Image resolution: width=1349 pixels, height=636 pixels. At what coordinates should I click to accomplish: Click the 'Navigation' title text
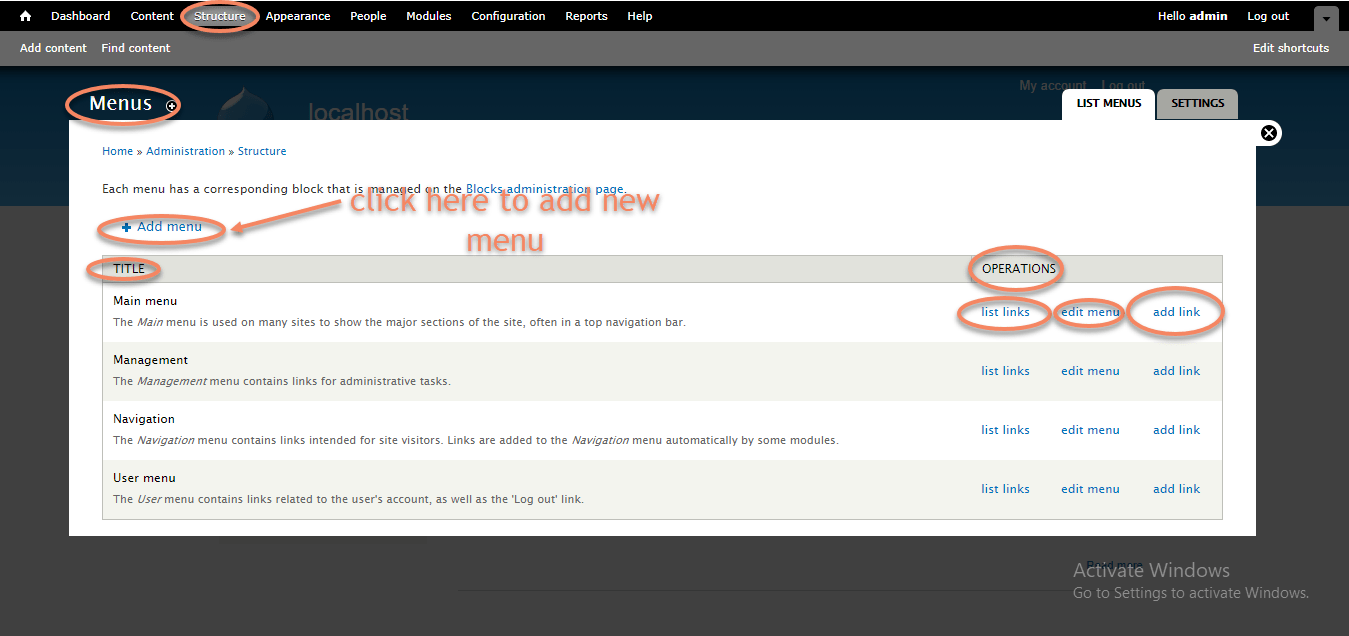coord(144,419)
